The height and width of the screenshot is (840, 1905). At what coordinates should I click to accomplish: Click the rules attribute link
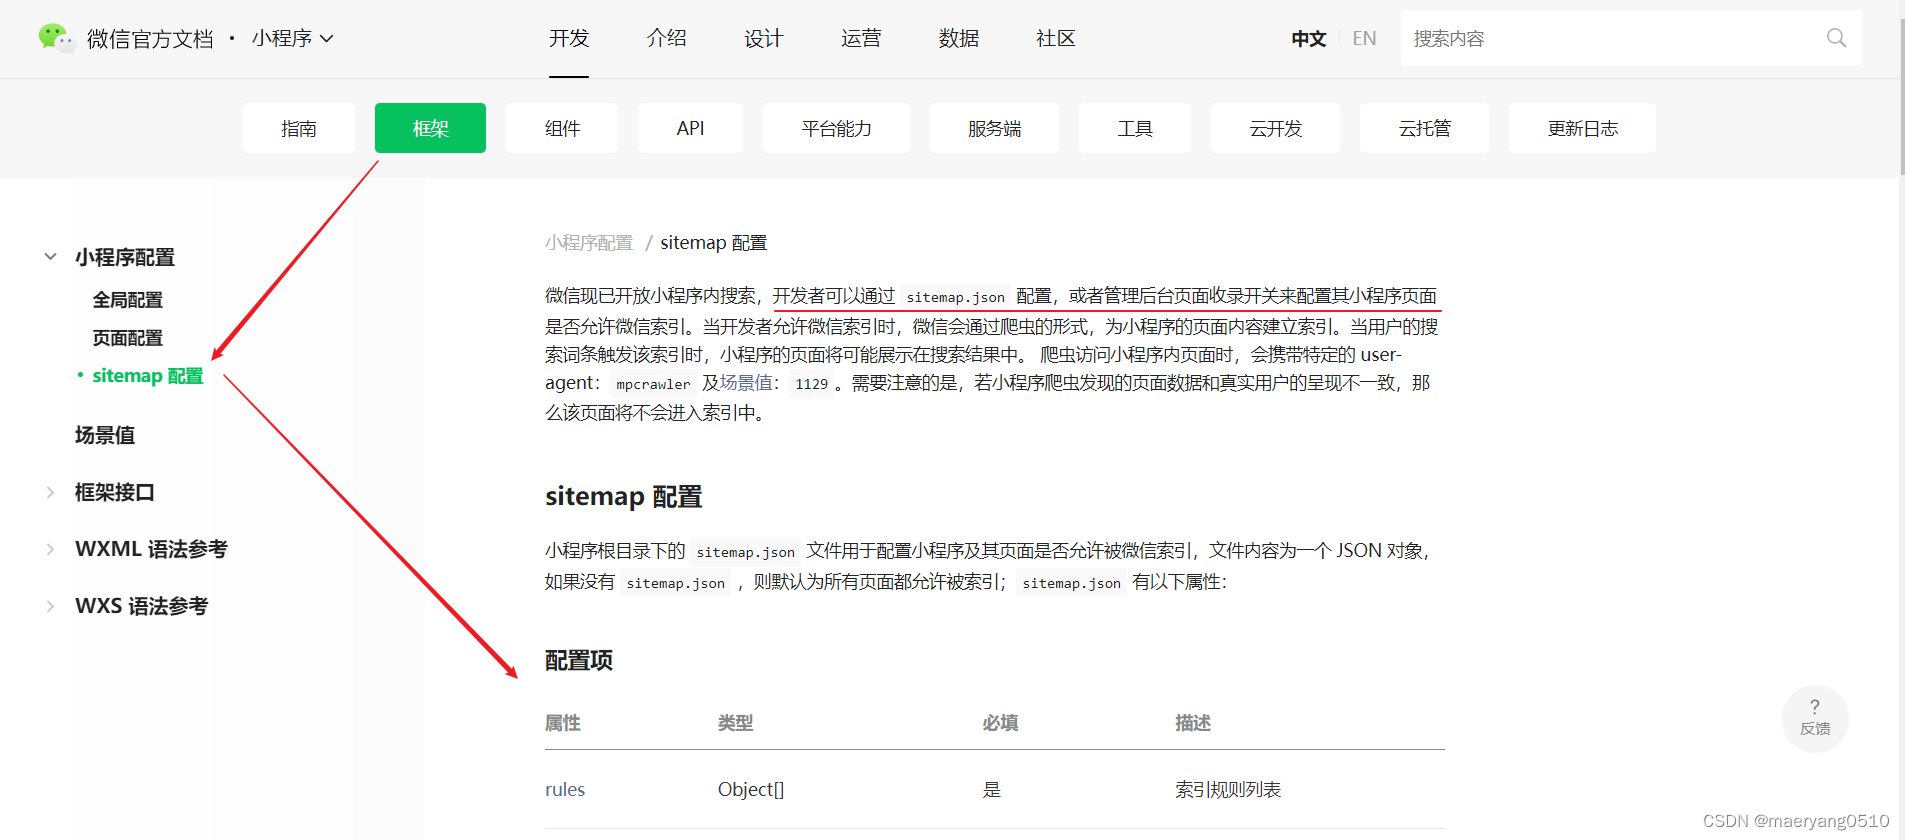[x=565, y=789]
